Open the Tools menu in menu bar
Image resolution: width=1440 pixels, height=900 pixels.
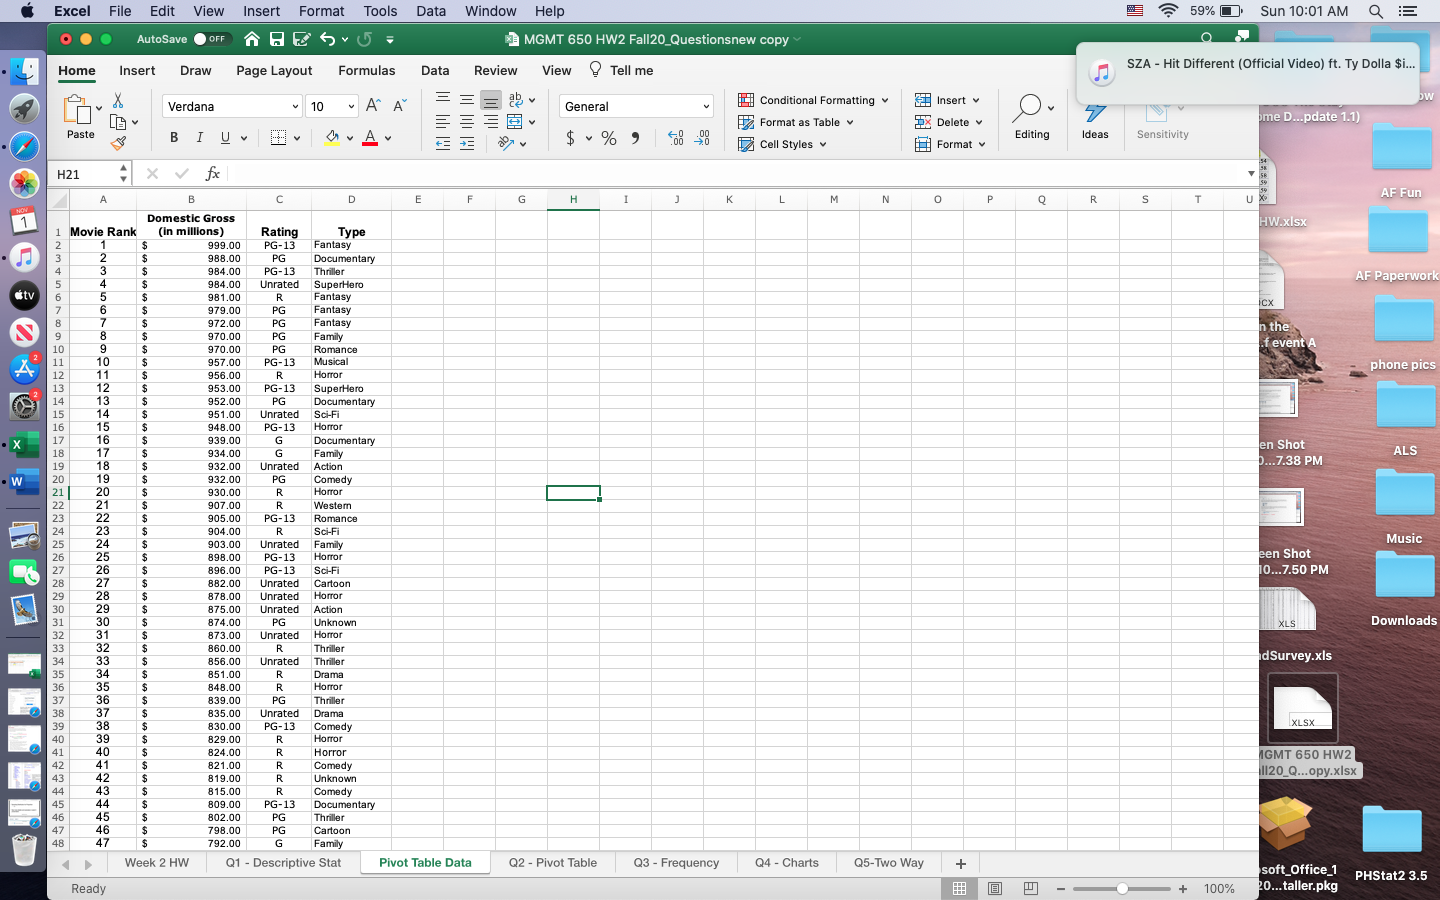(x=380, y=11)
